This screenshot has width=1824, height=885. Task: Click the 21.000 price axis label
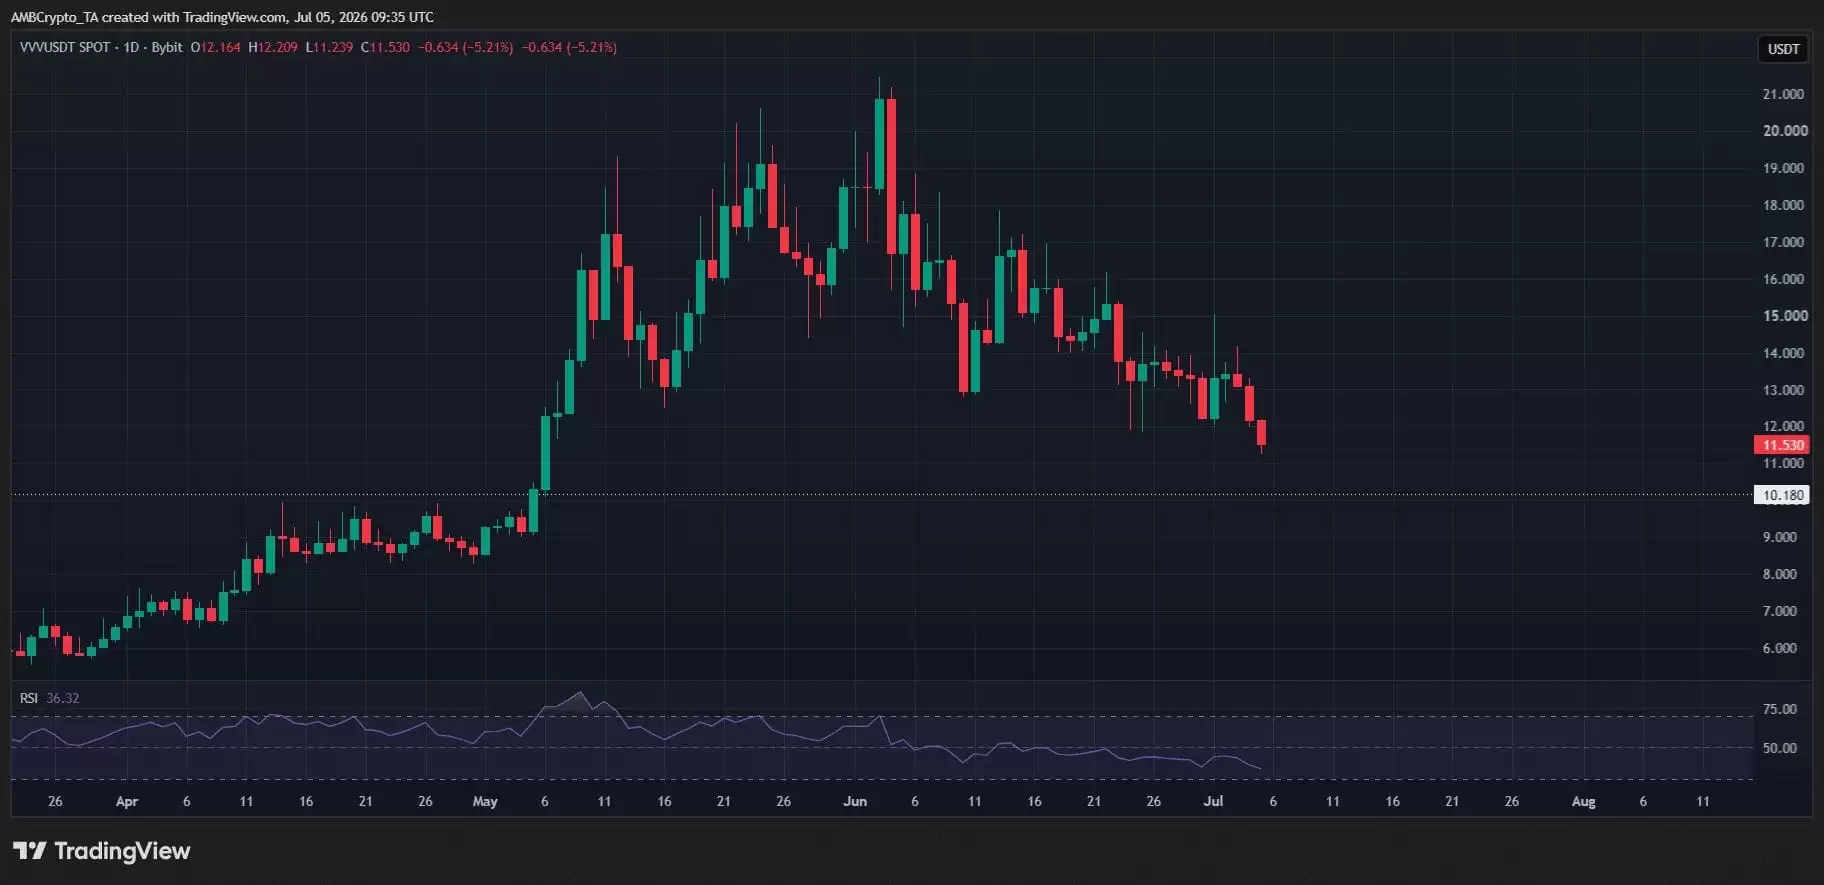click(1783, 94)
